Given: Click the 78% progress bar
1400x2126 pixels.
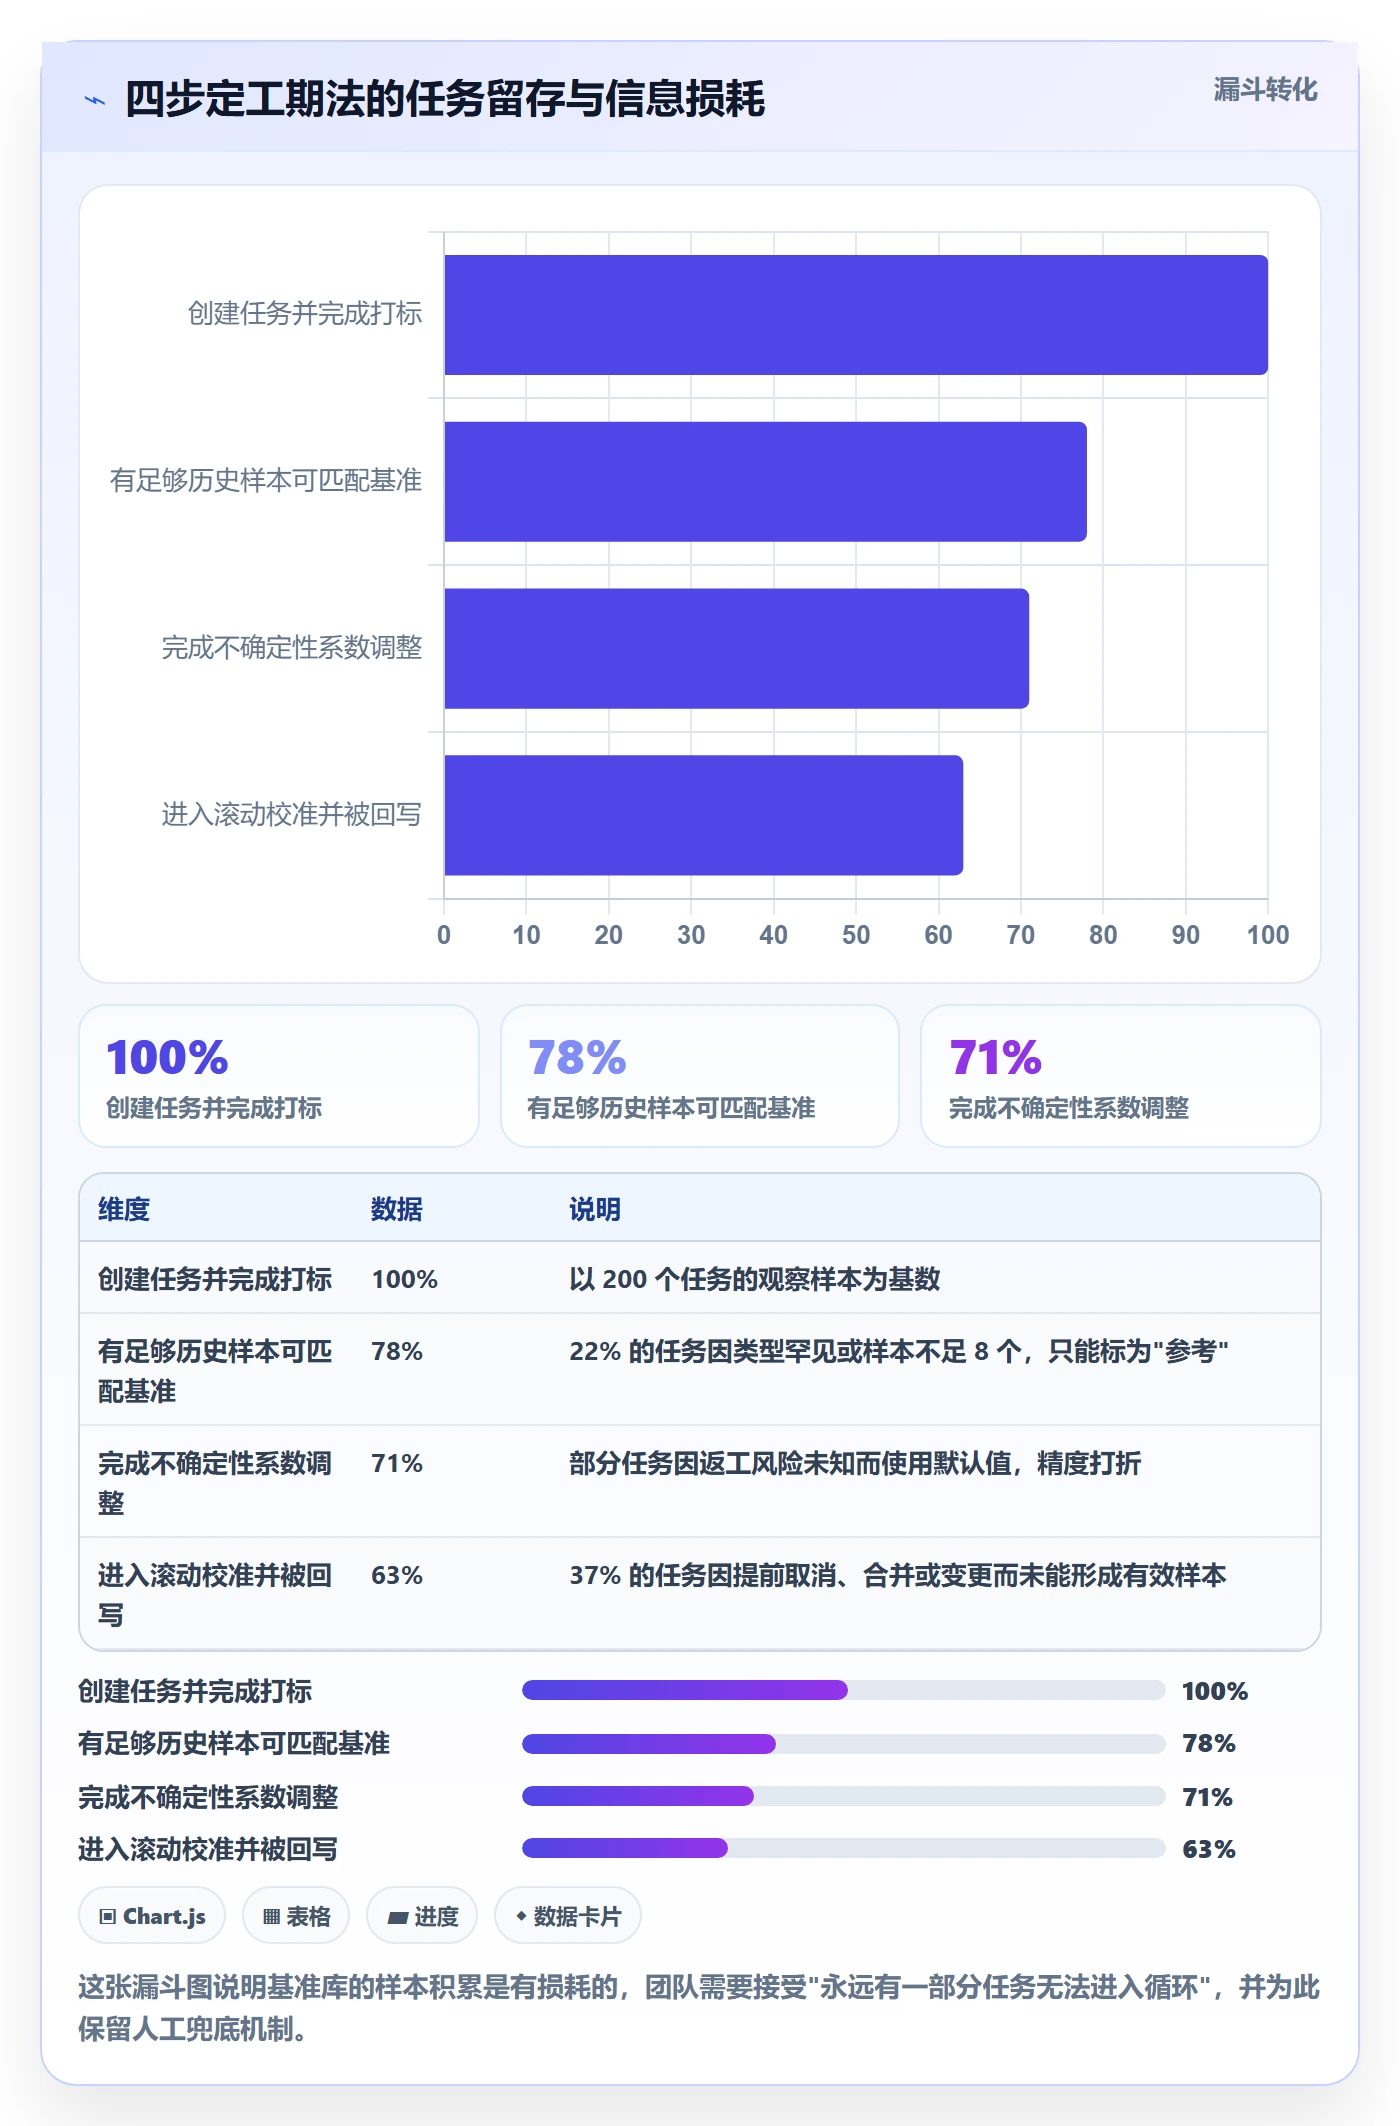Looking at the screenshot, I should (844, 1744).
